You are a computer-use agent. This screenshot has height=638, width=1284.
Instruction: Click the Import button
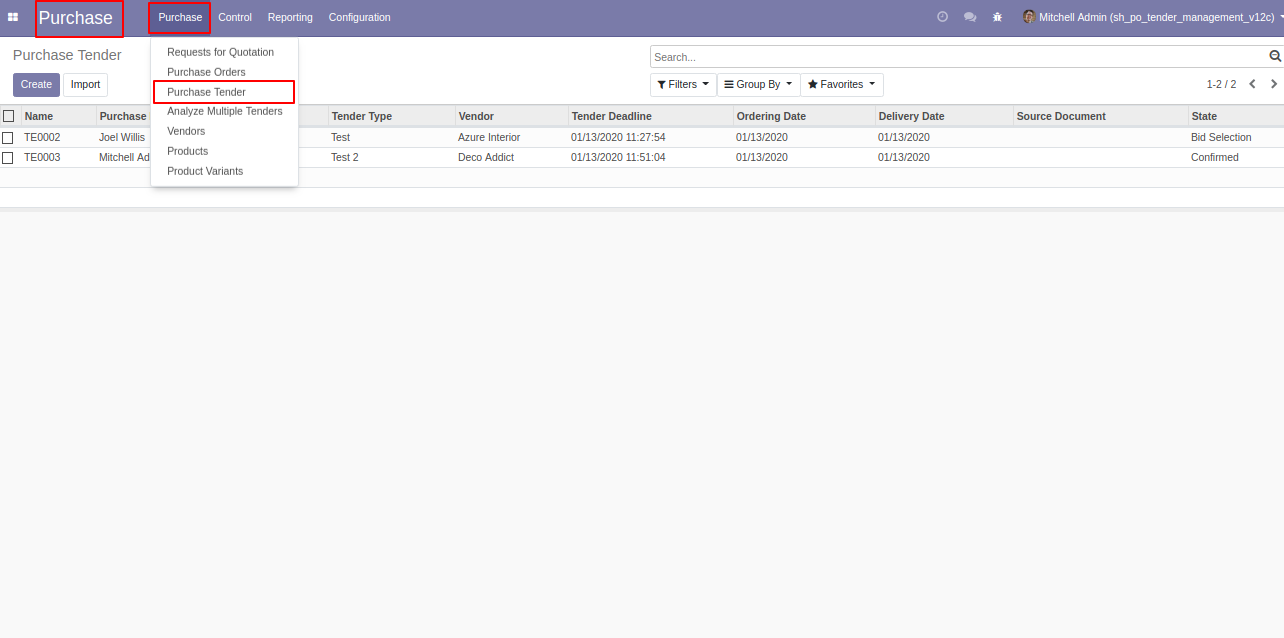pos(85,85)
